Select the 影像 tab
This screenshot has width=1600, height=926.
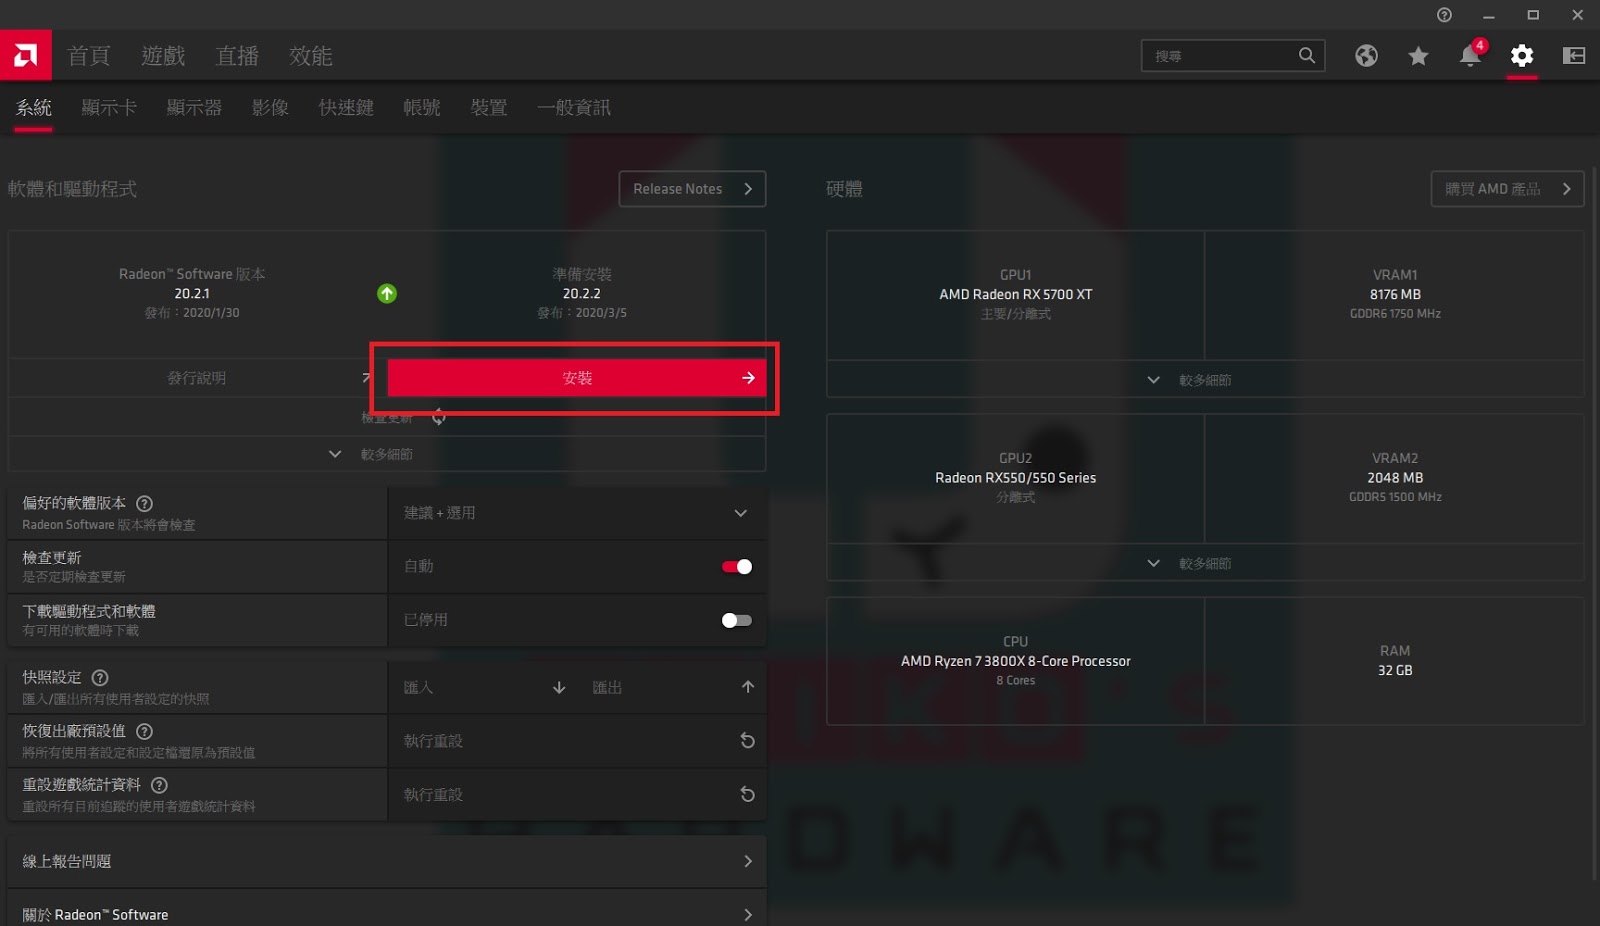tap(270, 108)
